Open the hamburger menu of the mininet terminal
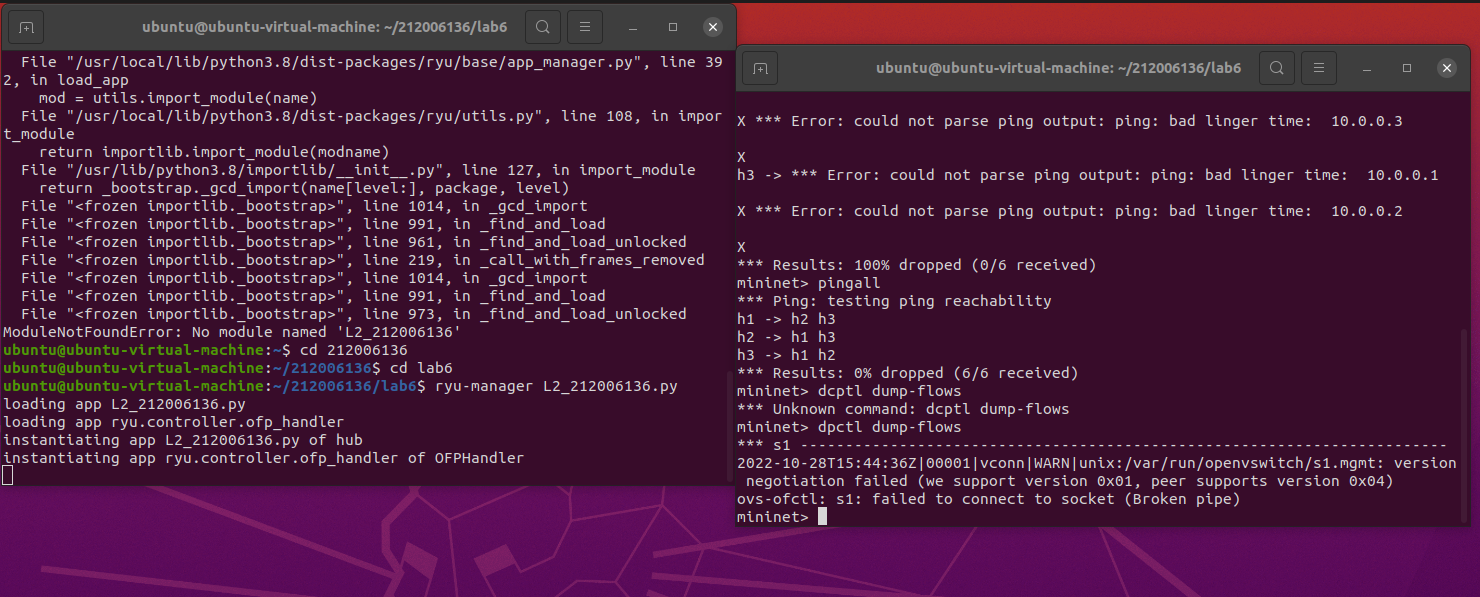This screenshot has height=597, width=1480. click(1319, 68)
